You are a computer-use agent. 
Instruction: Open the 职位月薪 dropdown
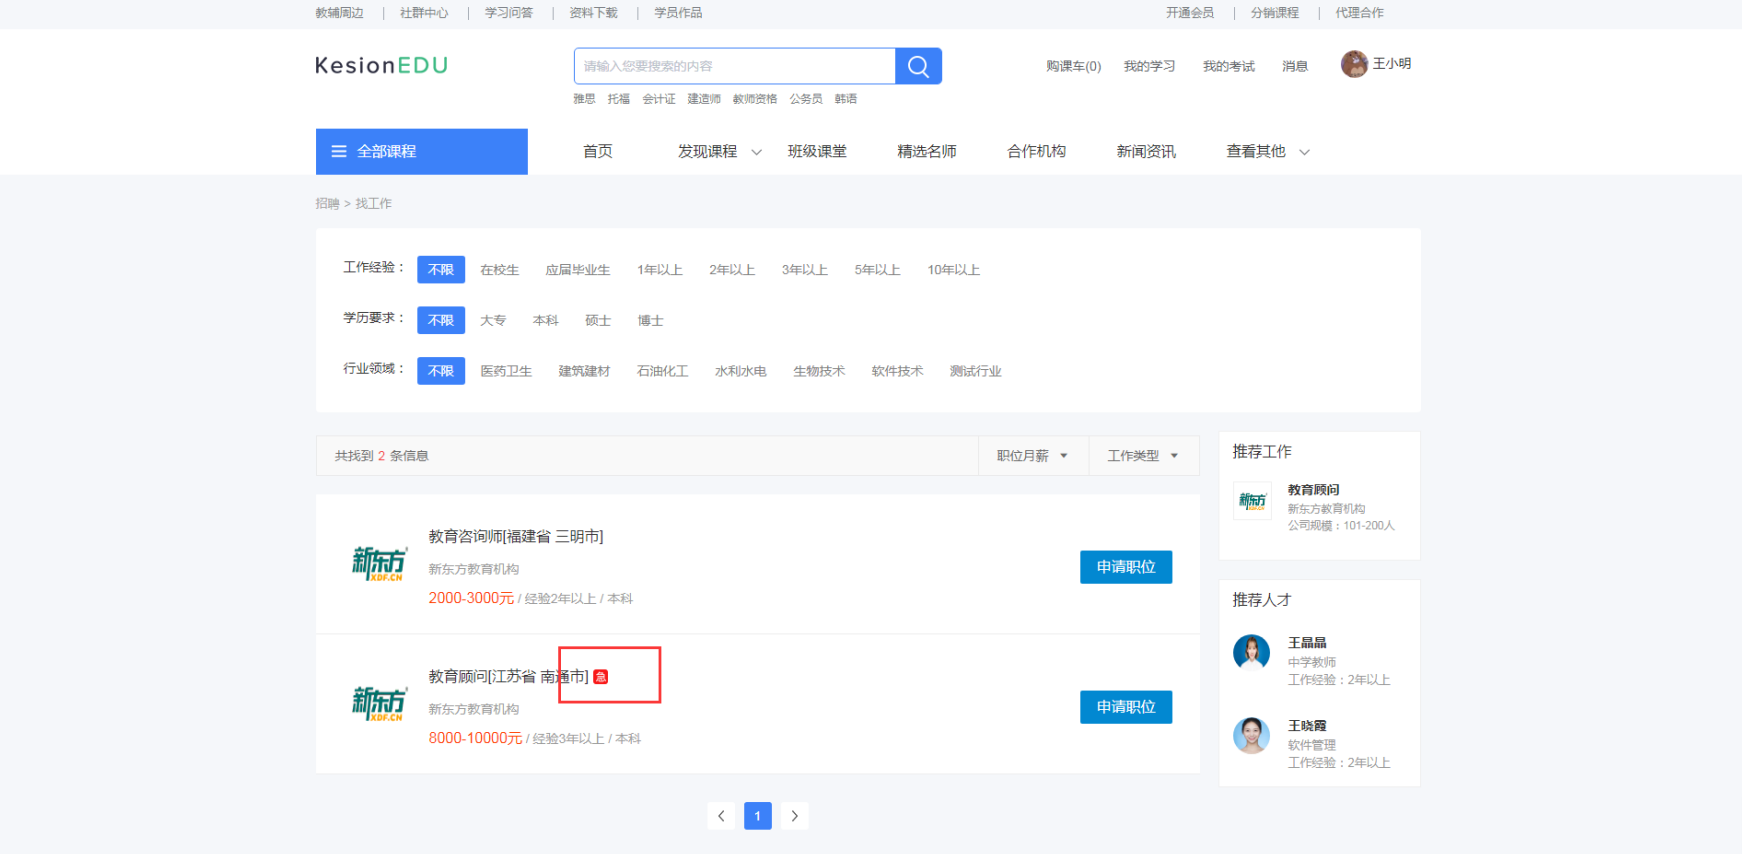[1032, 456]
